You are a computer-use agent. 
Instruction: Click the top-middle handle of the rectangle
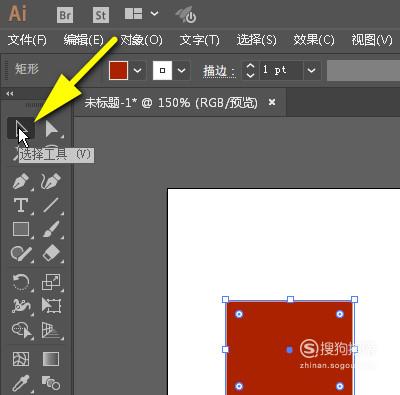pos(290,299)
